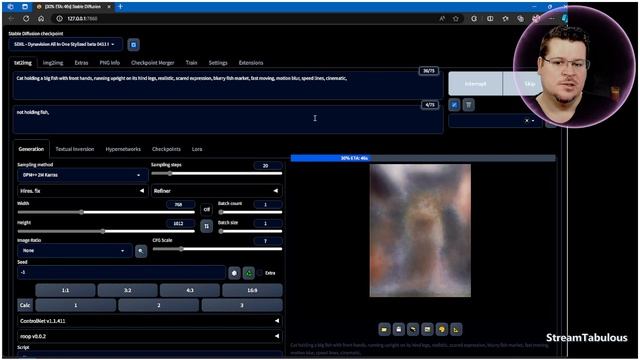Toggle the Extra seed checkbox
Viewport: 640px width, 360px height.
click(260, 273)
